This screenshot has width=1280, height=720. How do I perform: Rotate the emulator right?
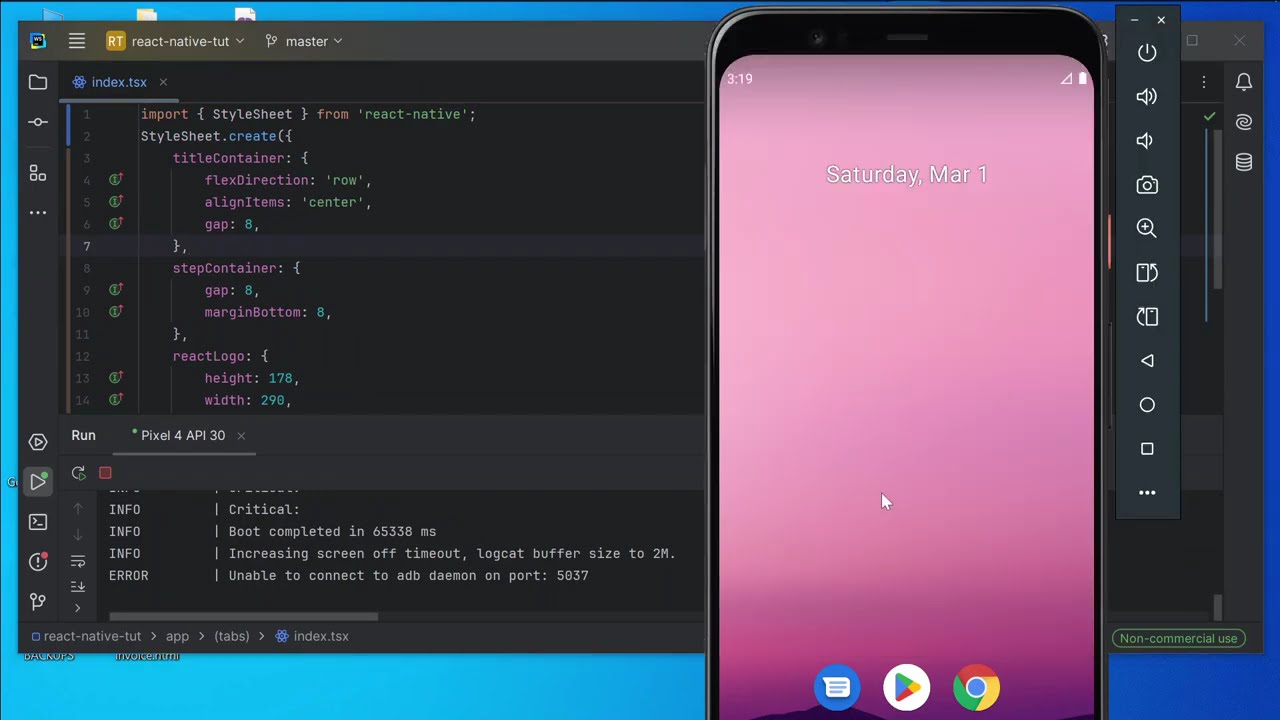pos(1147,316)
